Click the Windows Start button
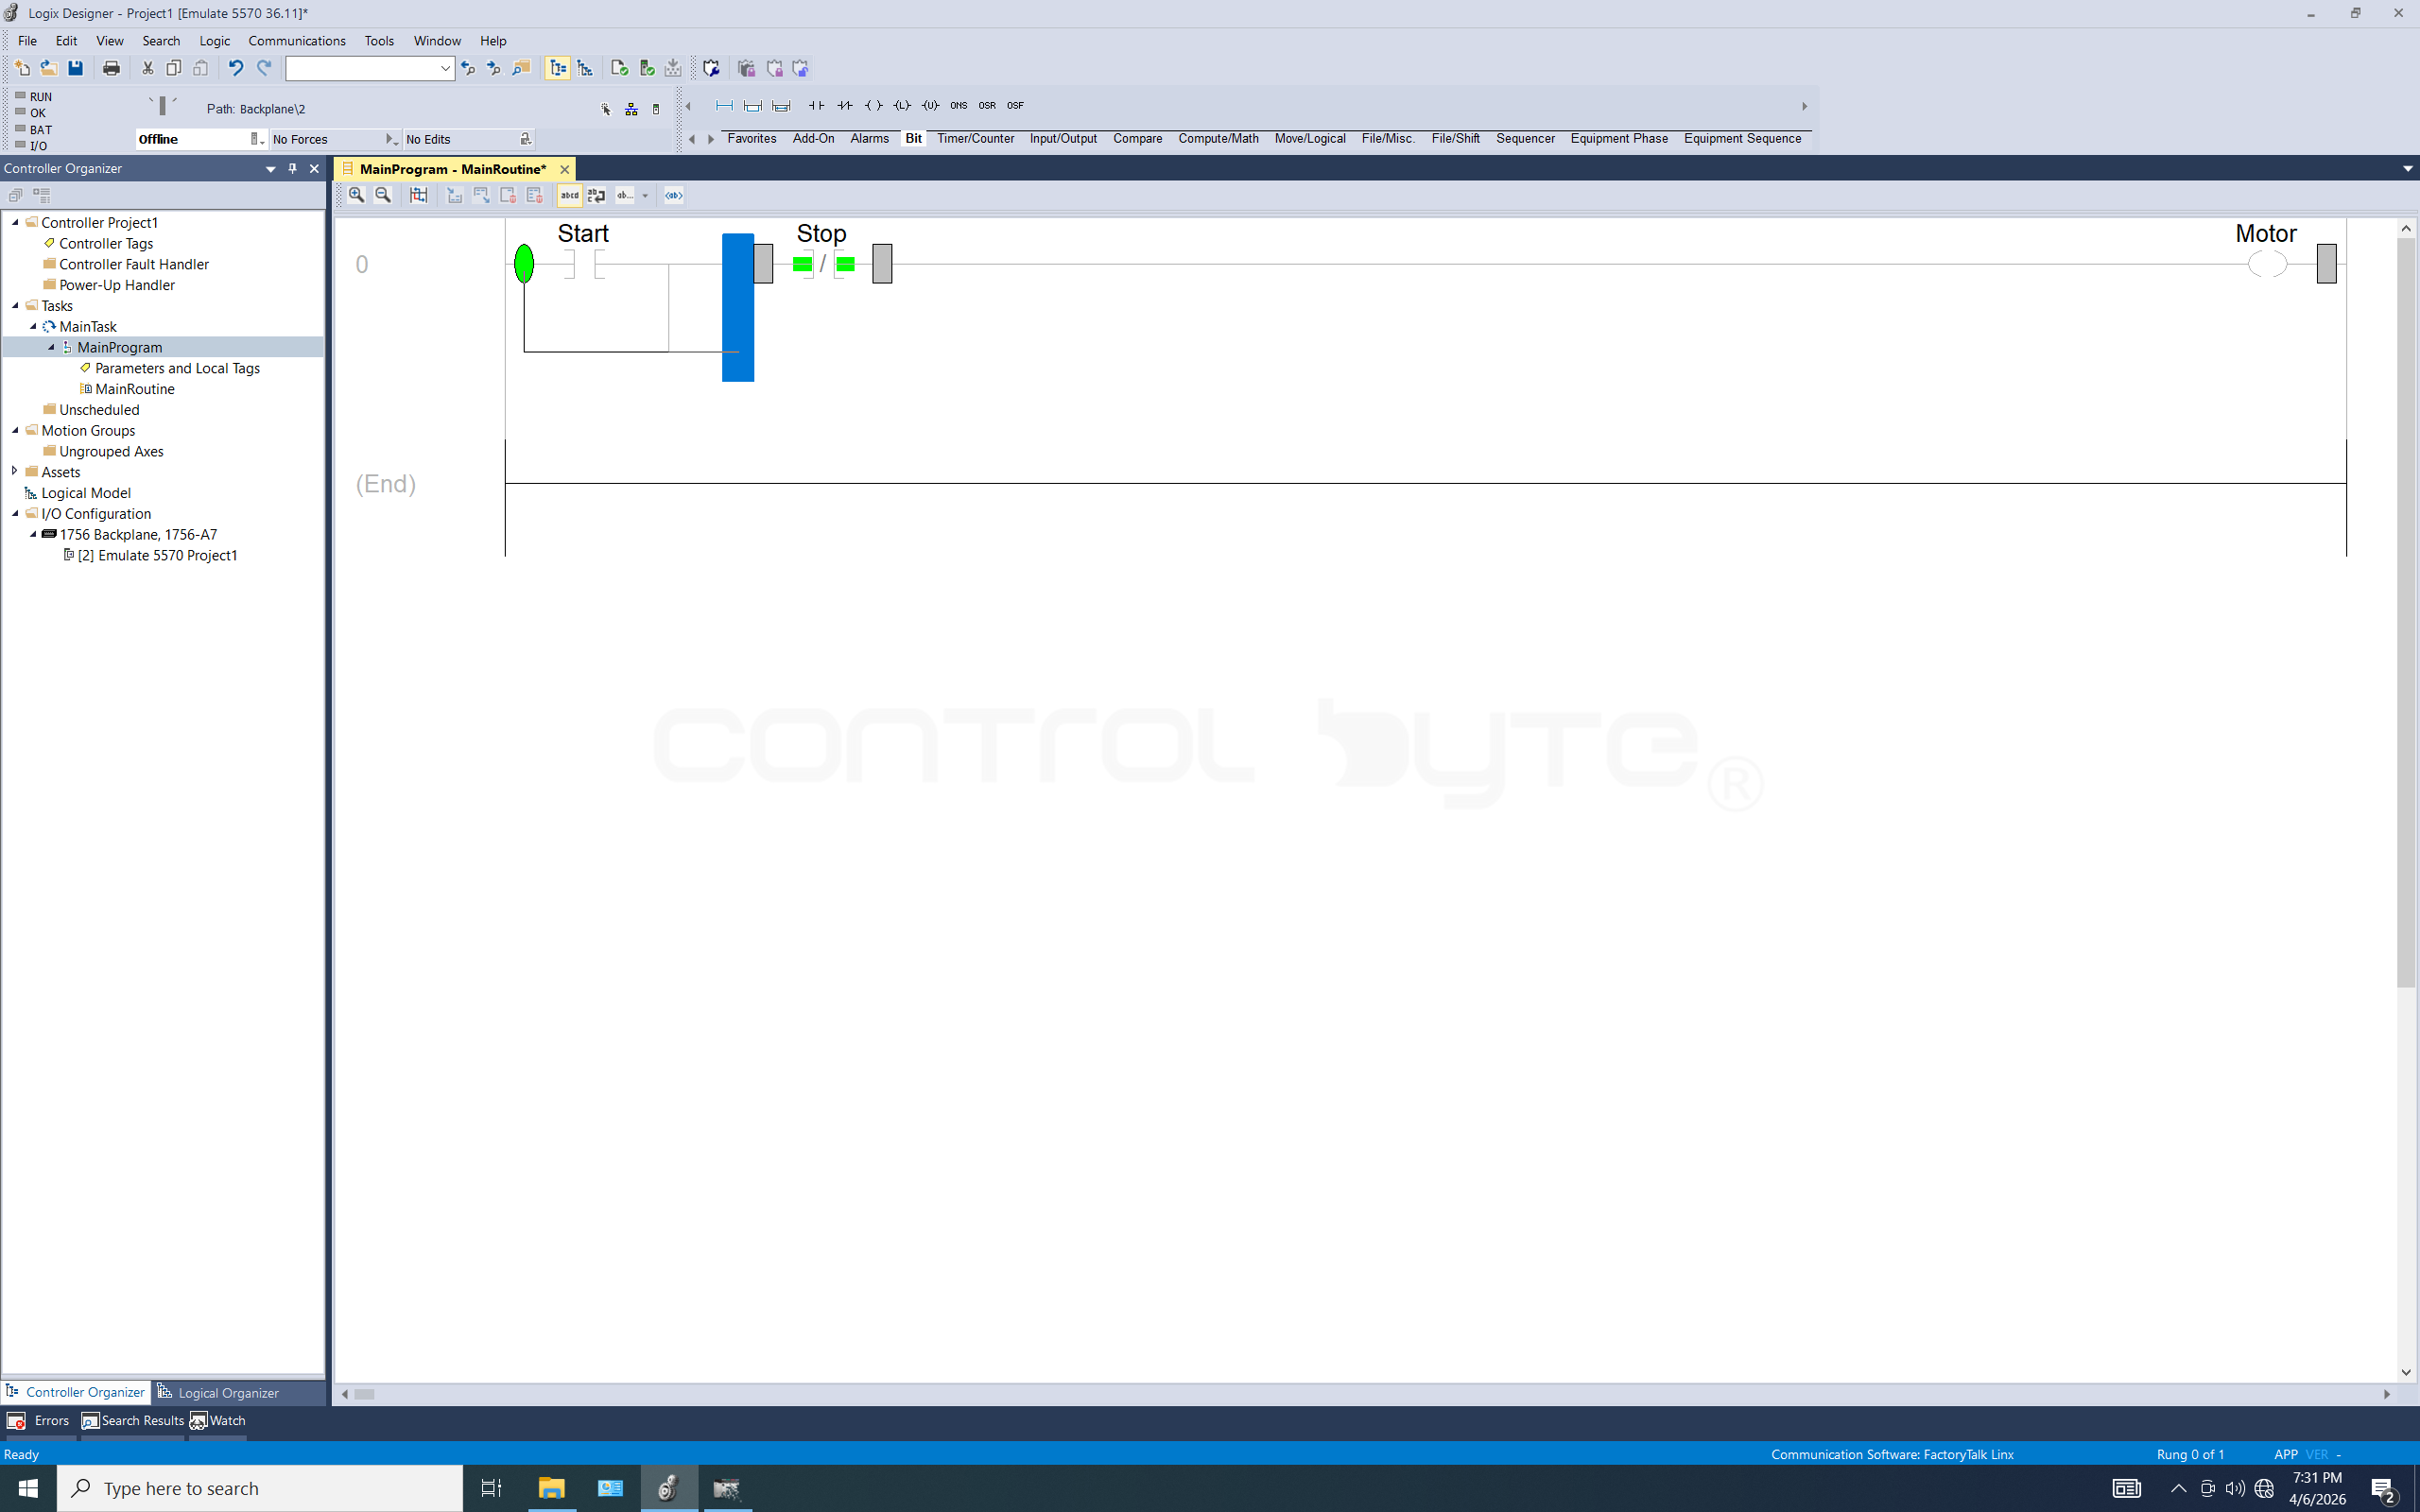This screenshot has width=2420, height=1512. pos(28,1488)
